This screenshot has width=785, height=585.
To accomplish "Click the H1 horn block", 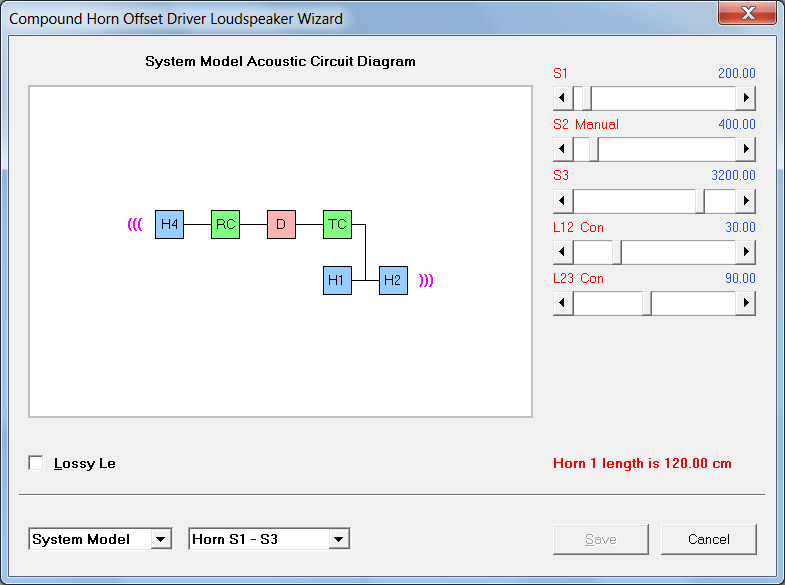I will coord(337,280).
